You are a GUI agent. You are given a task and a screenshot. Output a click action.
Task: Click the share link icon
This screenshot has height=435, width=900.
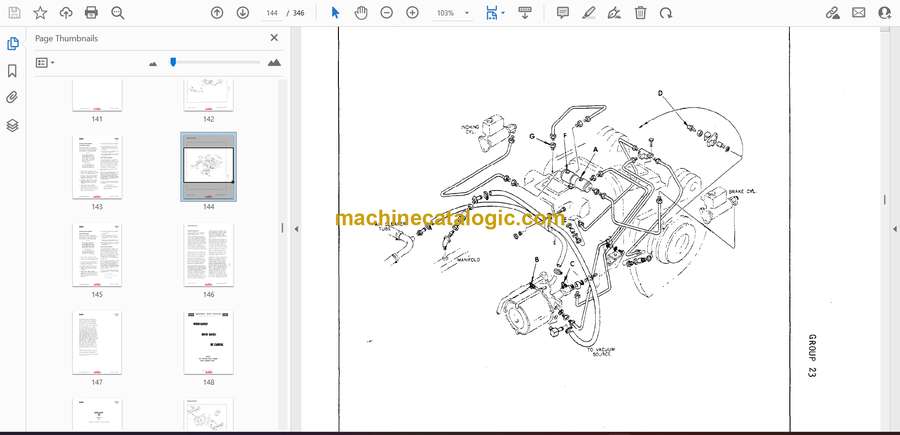(833, 13)
